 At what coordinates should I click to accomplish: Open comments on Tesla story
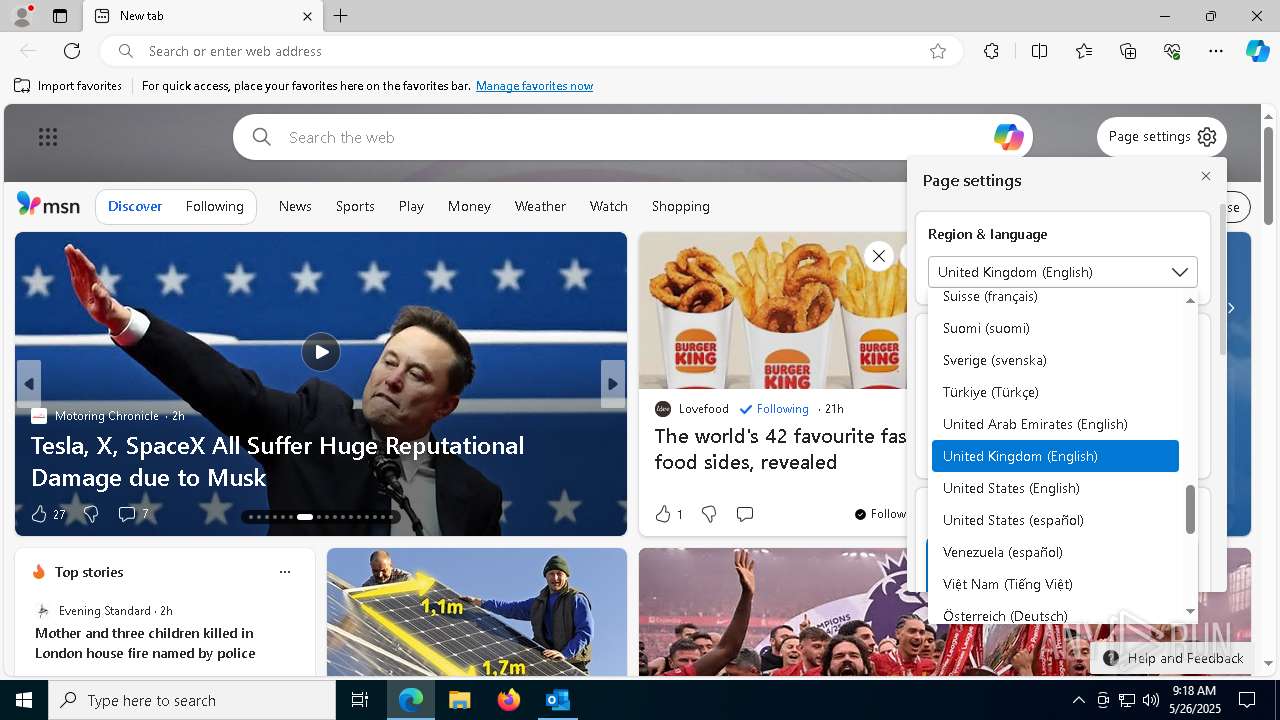coord(126,514)
